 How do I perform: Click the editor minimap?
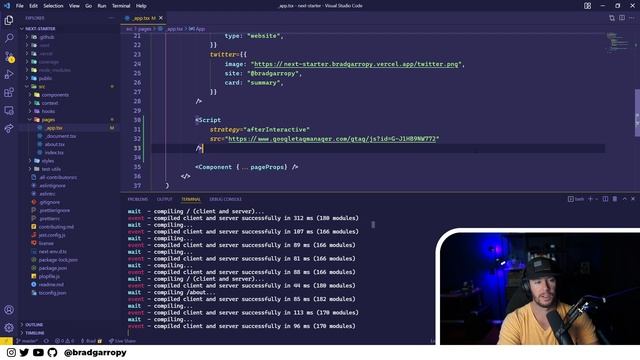(x=617, y=42)
